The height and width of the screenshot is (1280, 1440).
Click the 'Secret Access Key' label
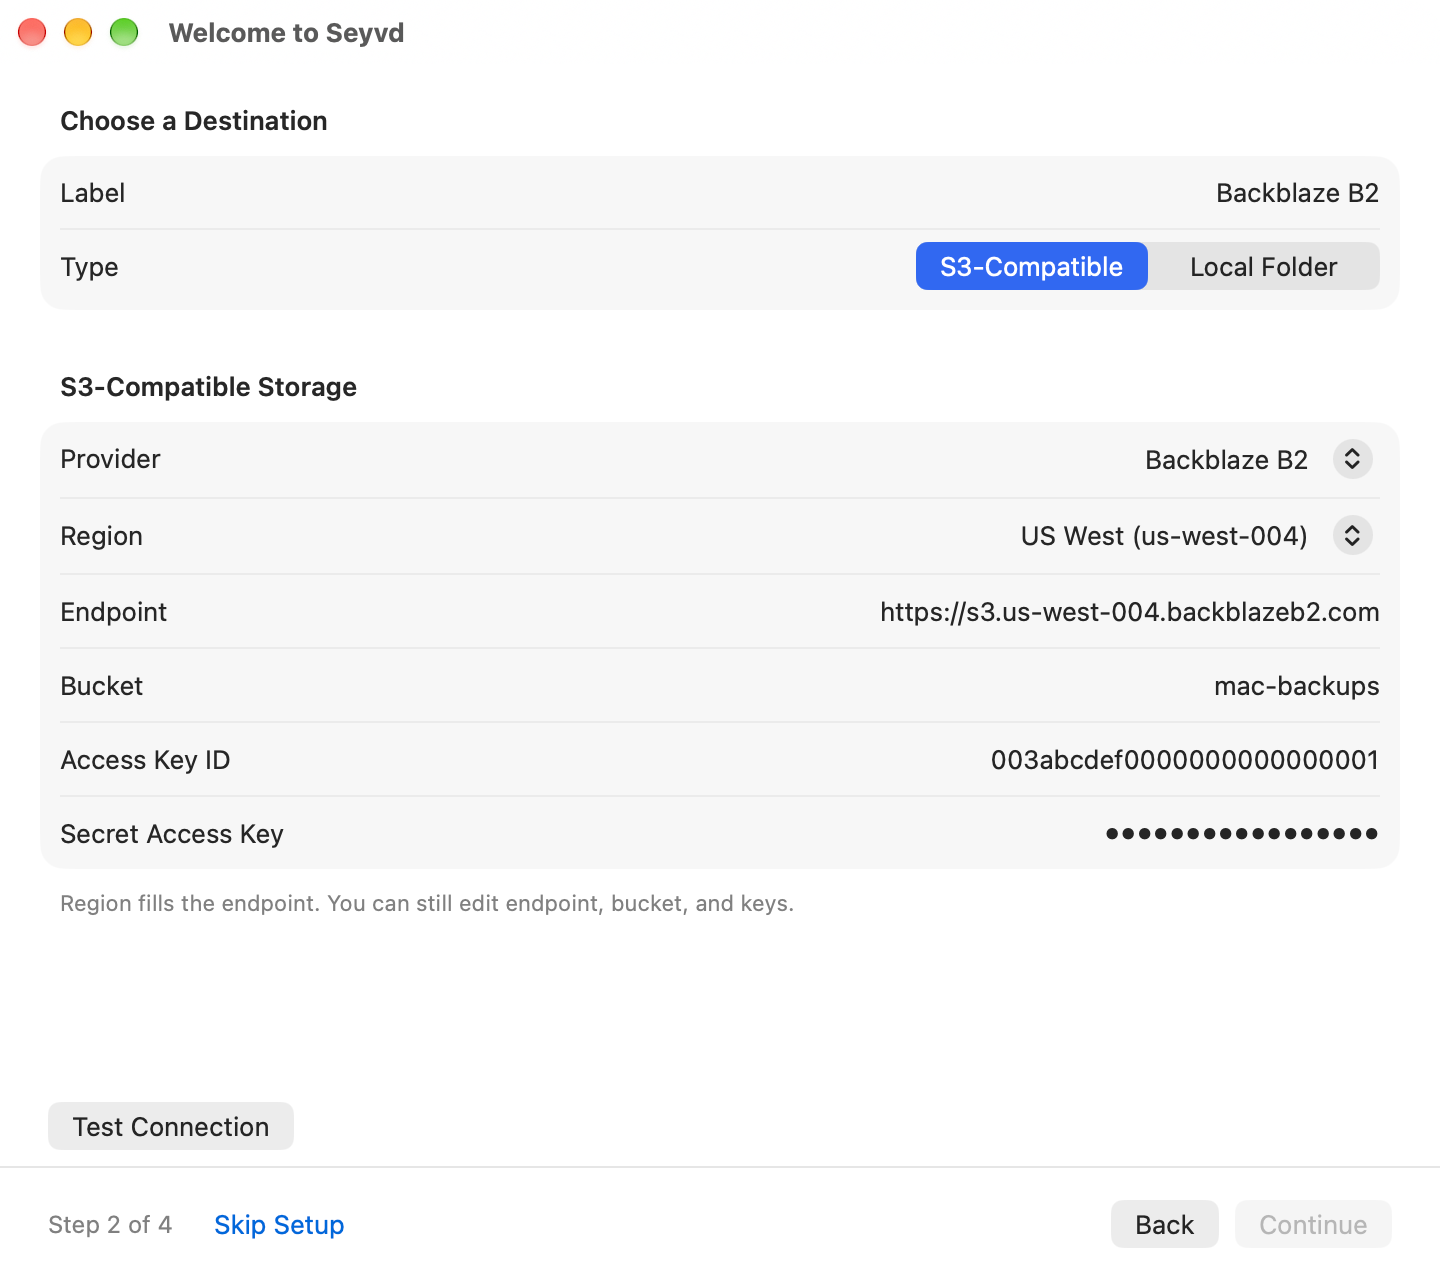(x=172, y=834)
